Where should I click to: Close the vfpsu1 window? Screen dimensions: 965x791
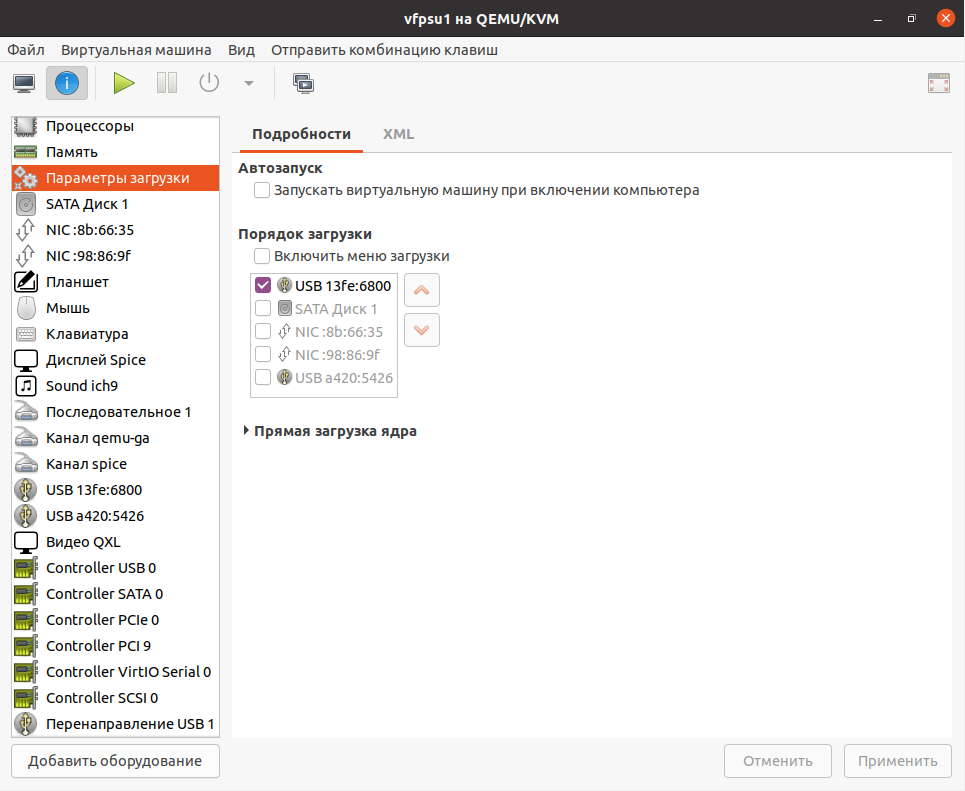coord(945,18)
